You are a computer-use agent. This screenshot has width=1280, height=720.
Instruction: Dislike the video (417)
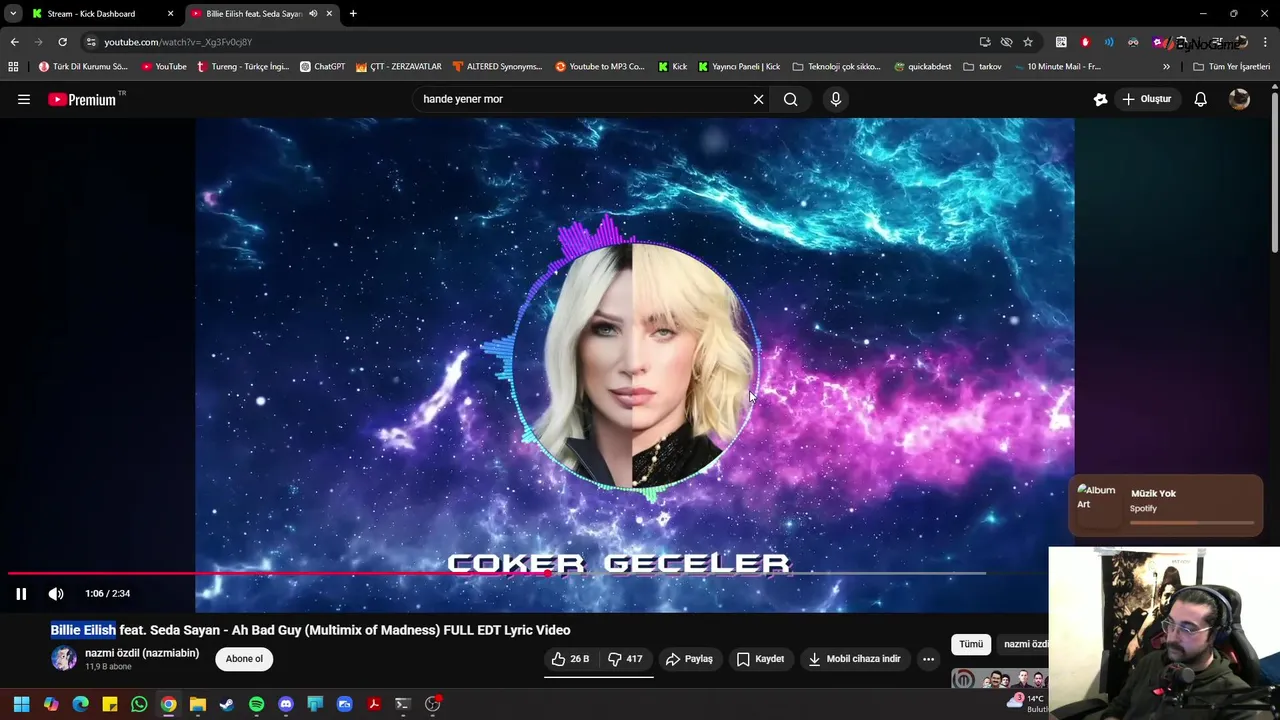click(626, 659)
